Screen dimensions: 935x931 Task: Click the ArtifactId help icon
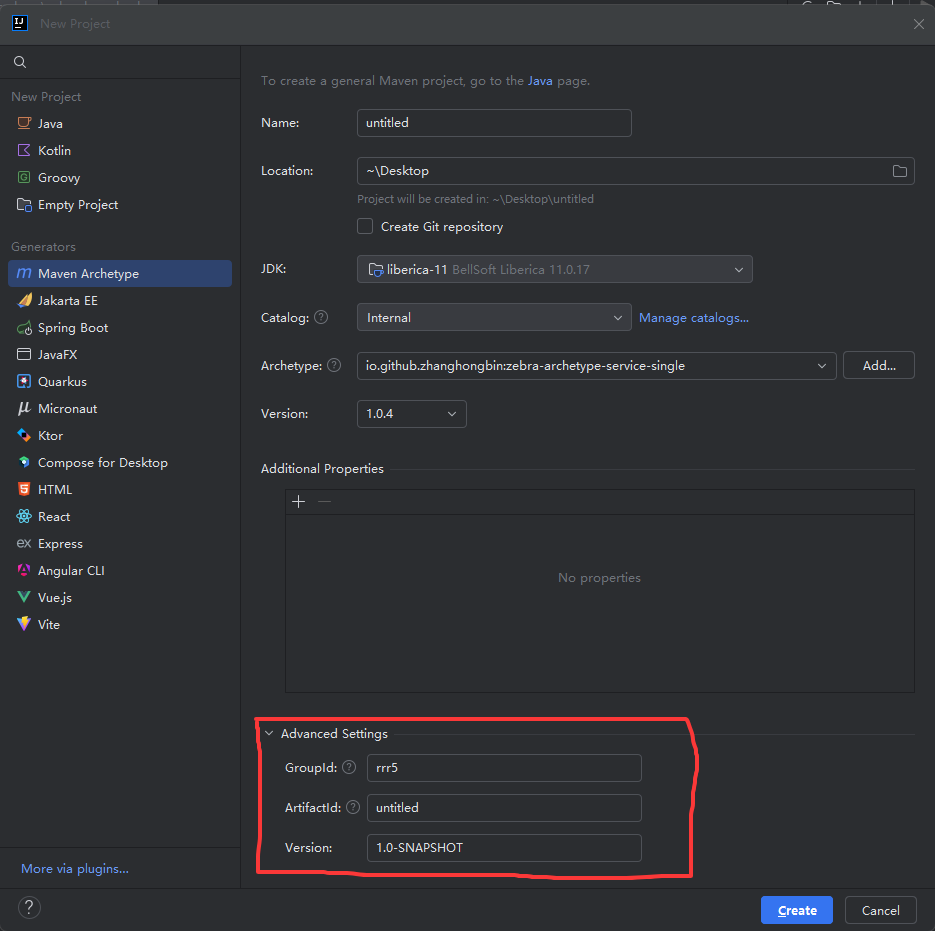(353, 807)
